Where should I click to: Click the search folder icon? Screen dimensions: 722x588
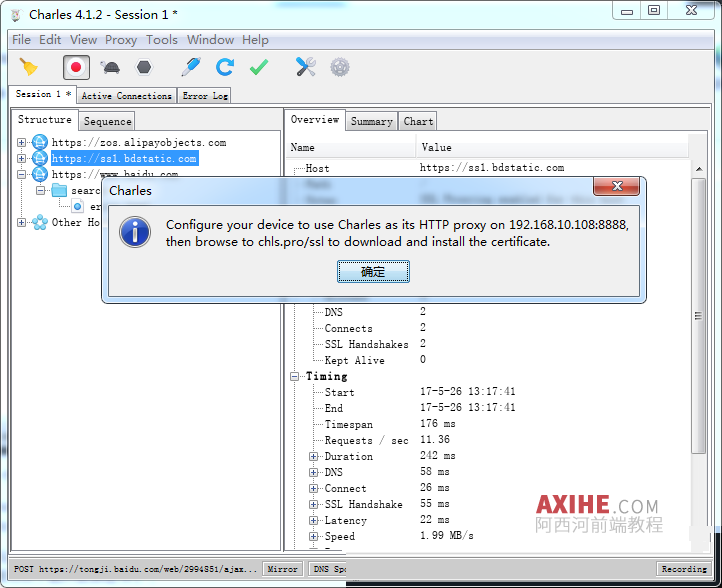pyautogui.click(x=59, y=190)
